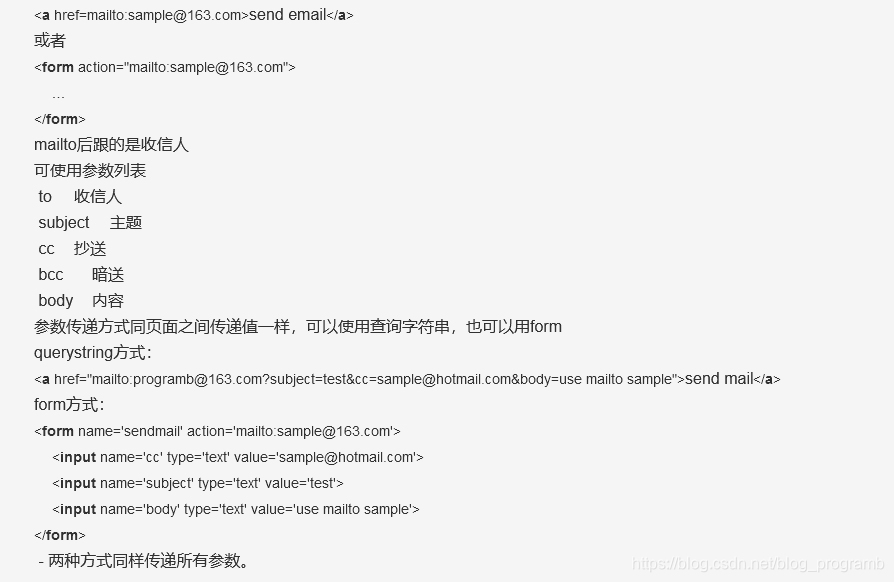Click the form action mailto:sample@163.com line
The image size is (894, 582).
click(165, 67)
